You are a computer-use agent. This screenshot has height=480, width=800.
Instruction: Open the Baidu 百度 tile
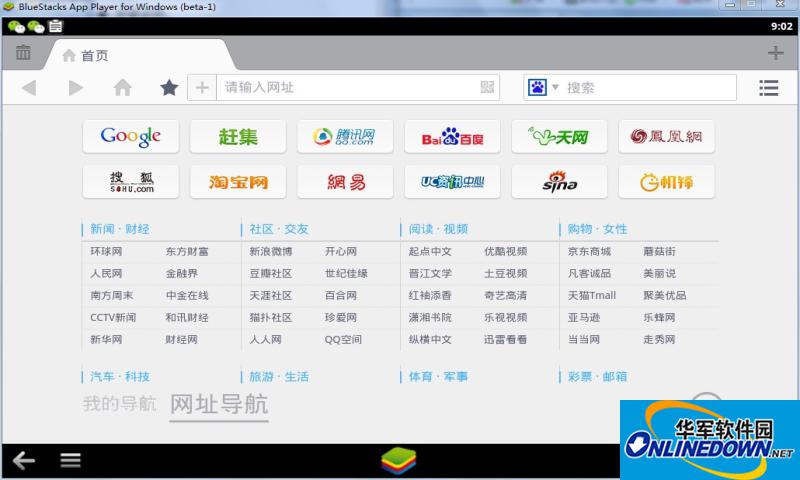click(452, 136)
